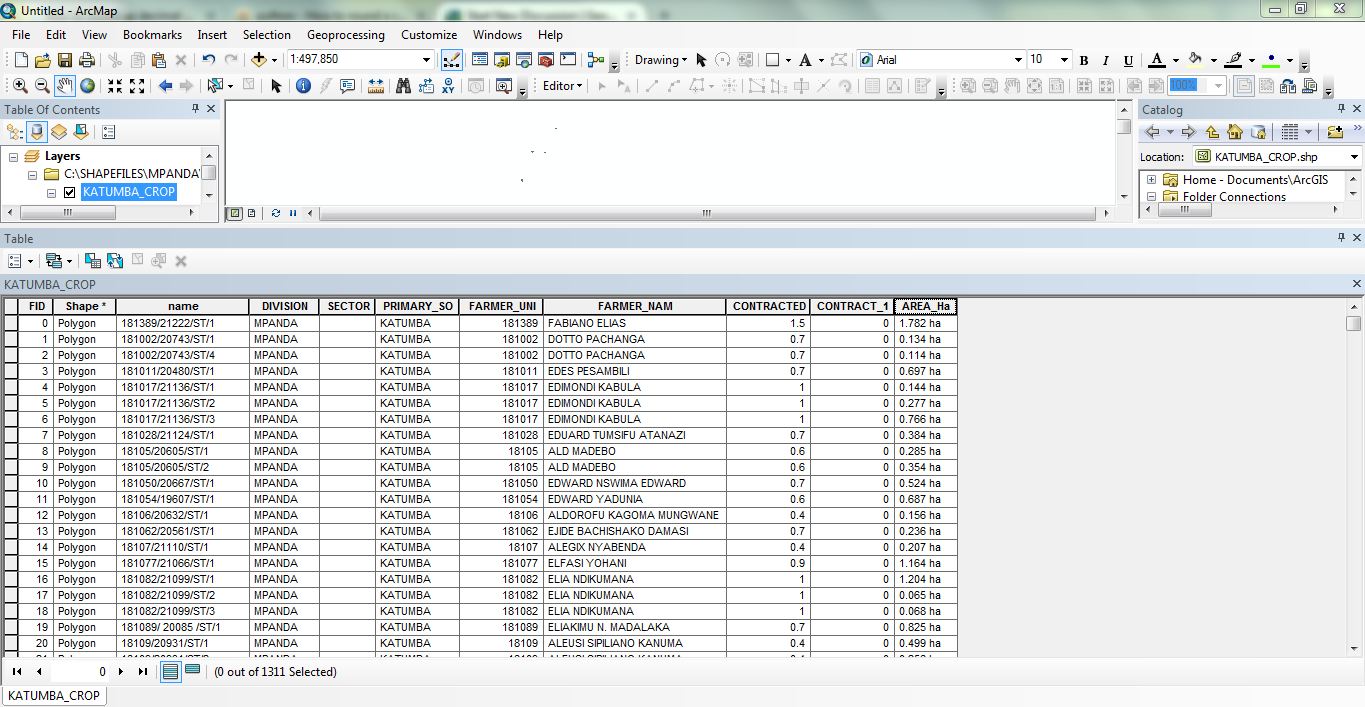Viewport: 1365px width, 707px height.
Task: Show selected records view button
Action: click(193, 671)
